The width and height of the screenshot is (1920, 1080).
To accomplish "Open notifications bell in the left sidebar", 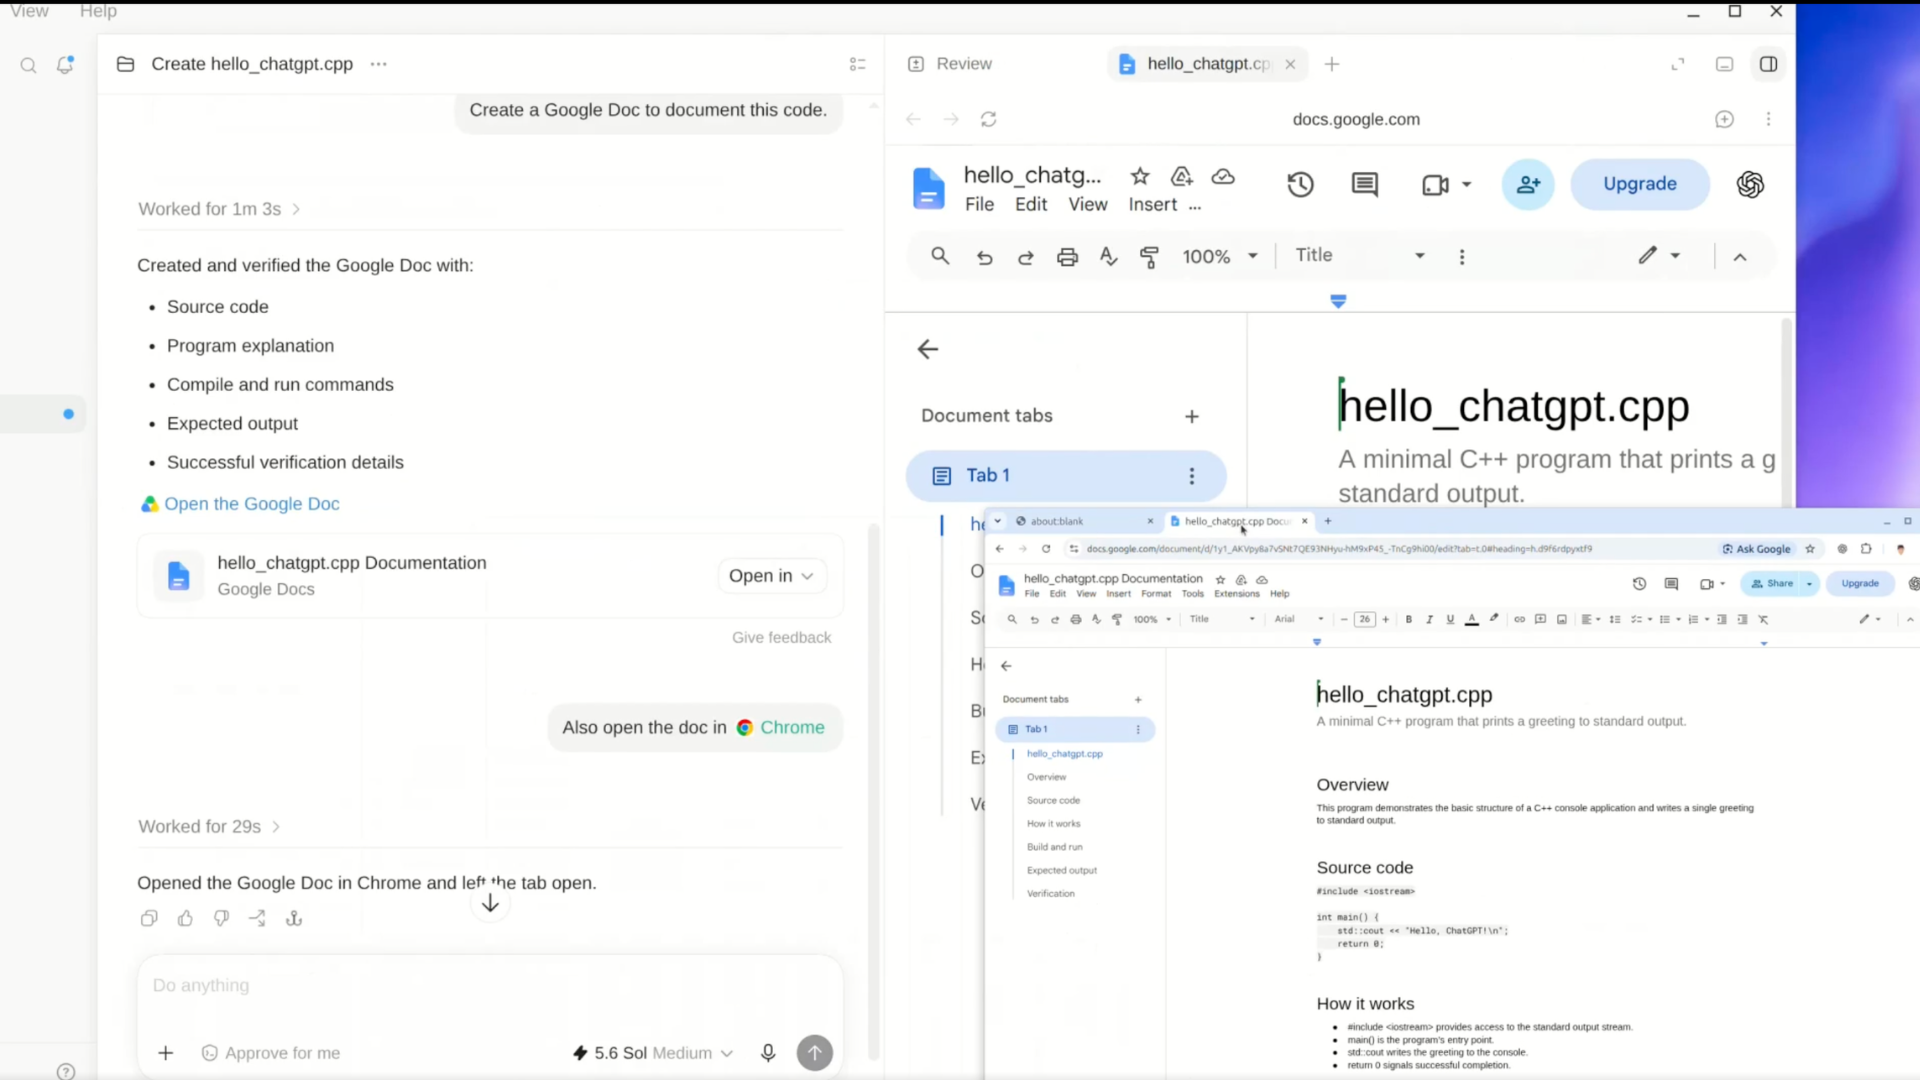I will coord(65,65).
